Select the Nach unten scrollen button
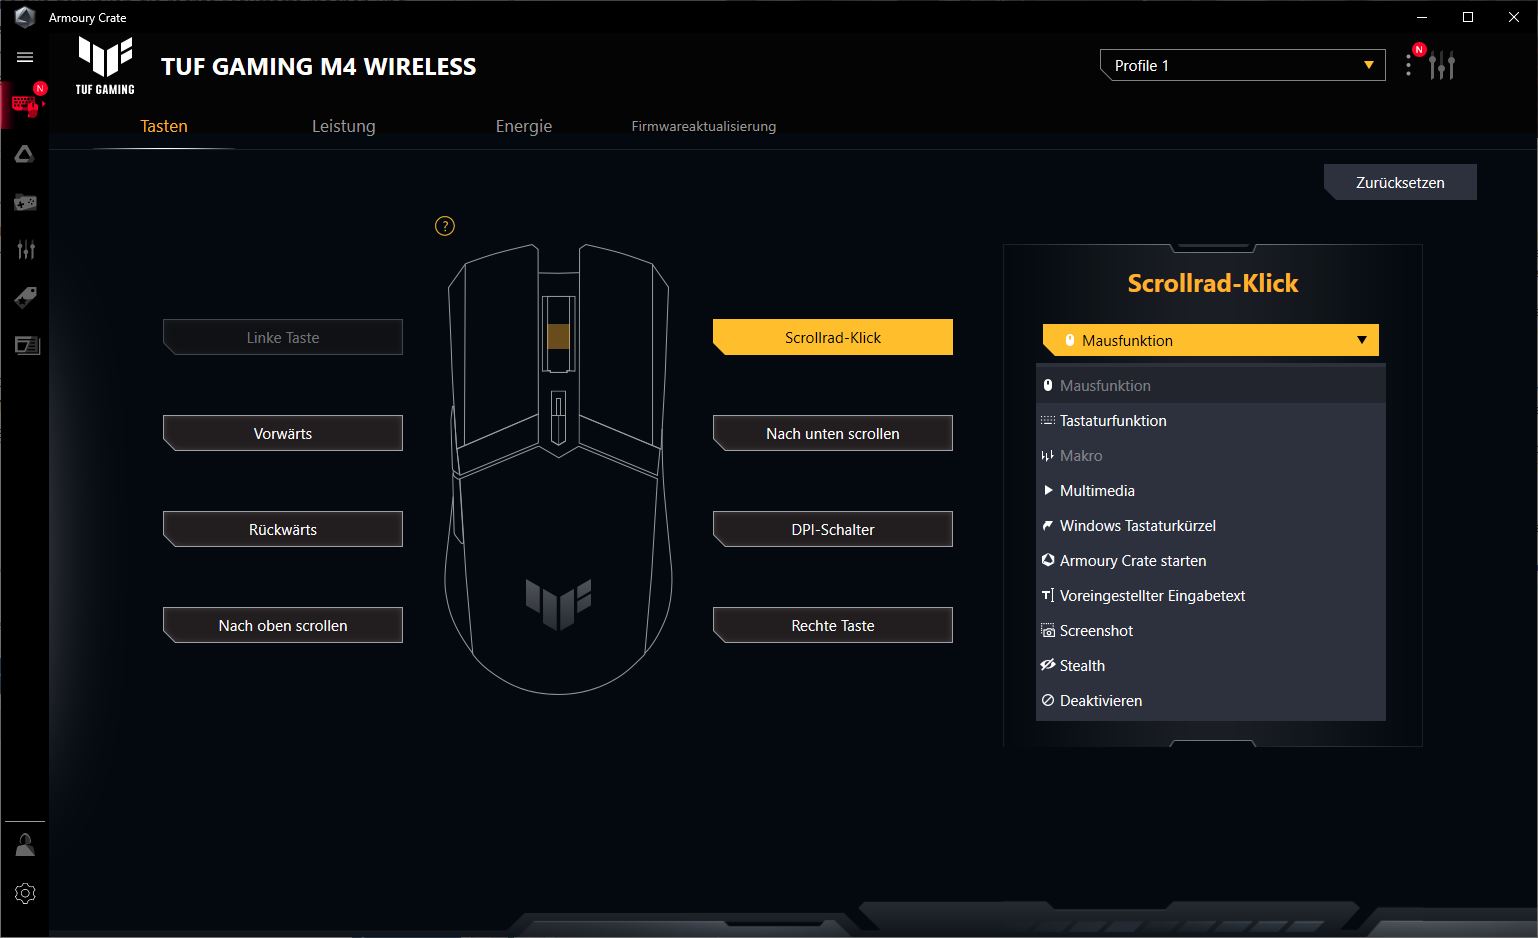 [833, 433]
